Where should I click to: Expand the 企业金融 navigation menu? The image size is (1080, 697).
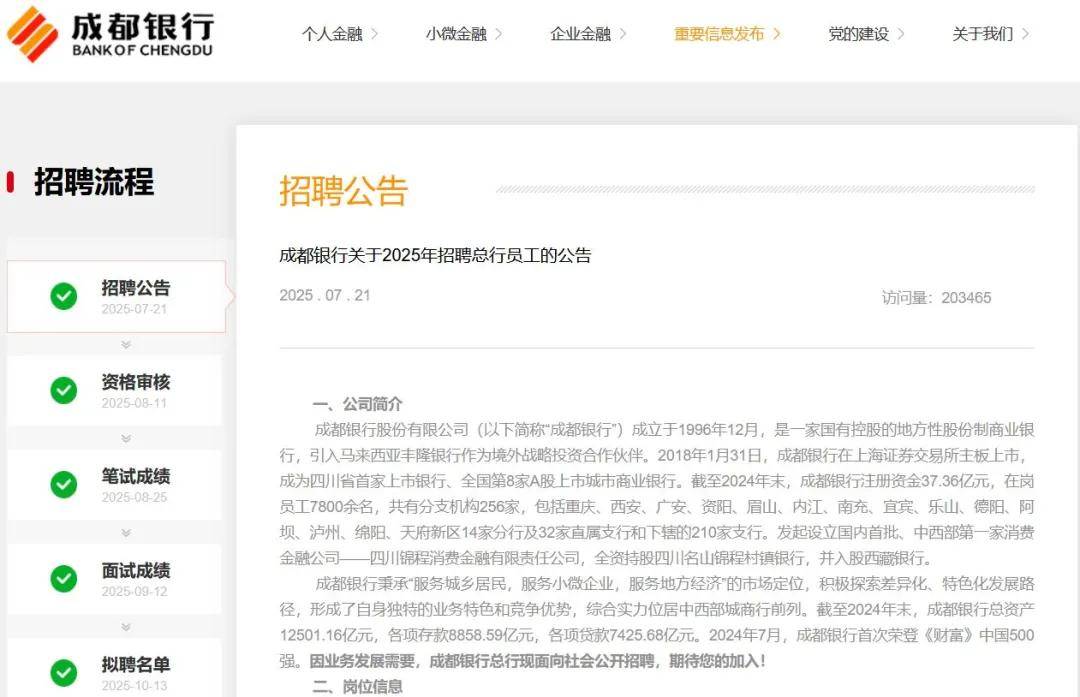click(588, 34)
